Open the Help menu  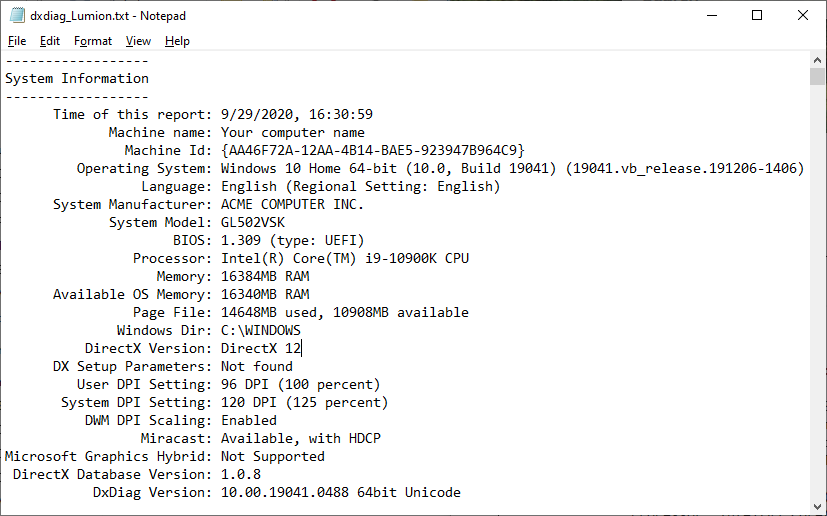177,41
